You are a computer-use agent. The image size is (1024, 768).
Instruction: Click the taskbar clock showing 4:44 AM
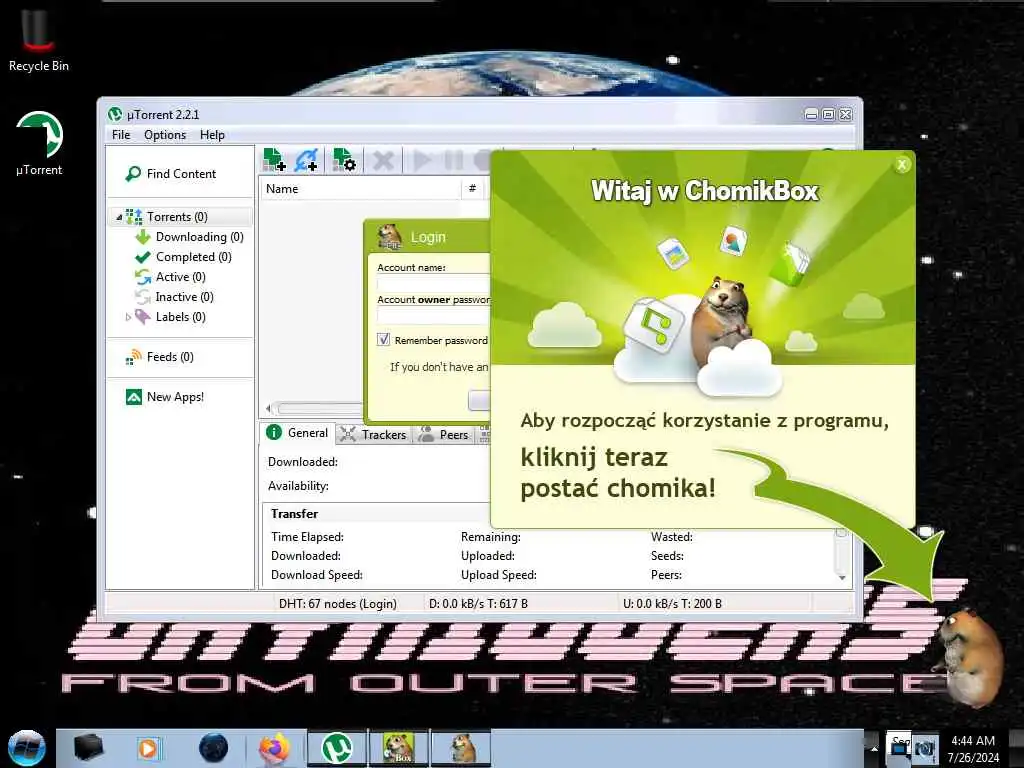(973, 748)
